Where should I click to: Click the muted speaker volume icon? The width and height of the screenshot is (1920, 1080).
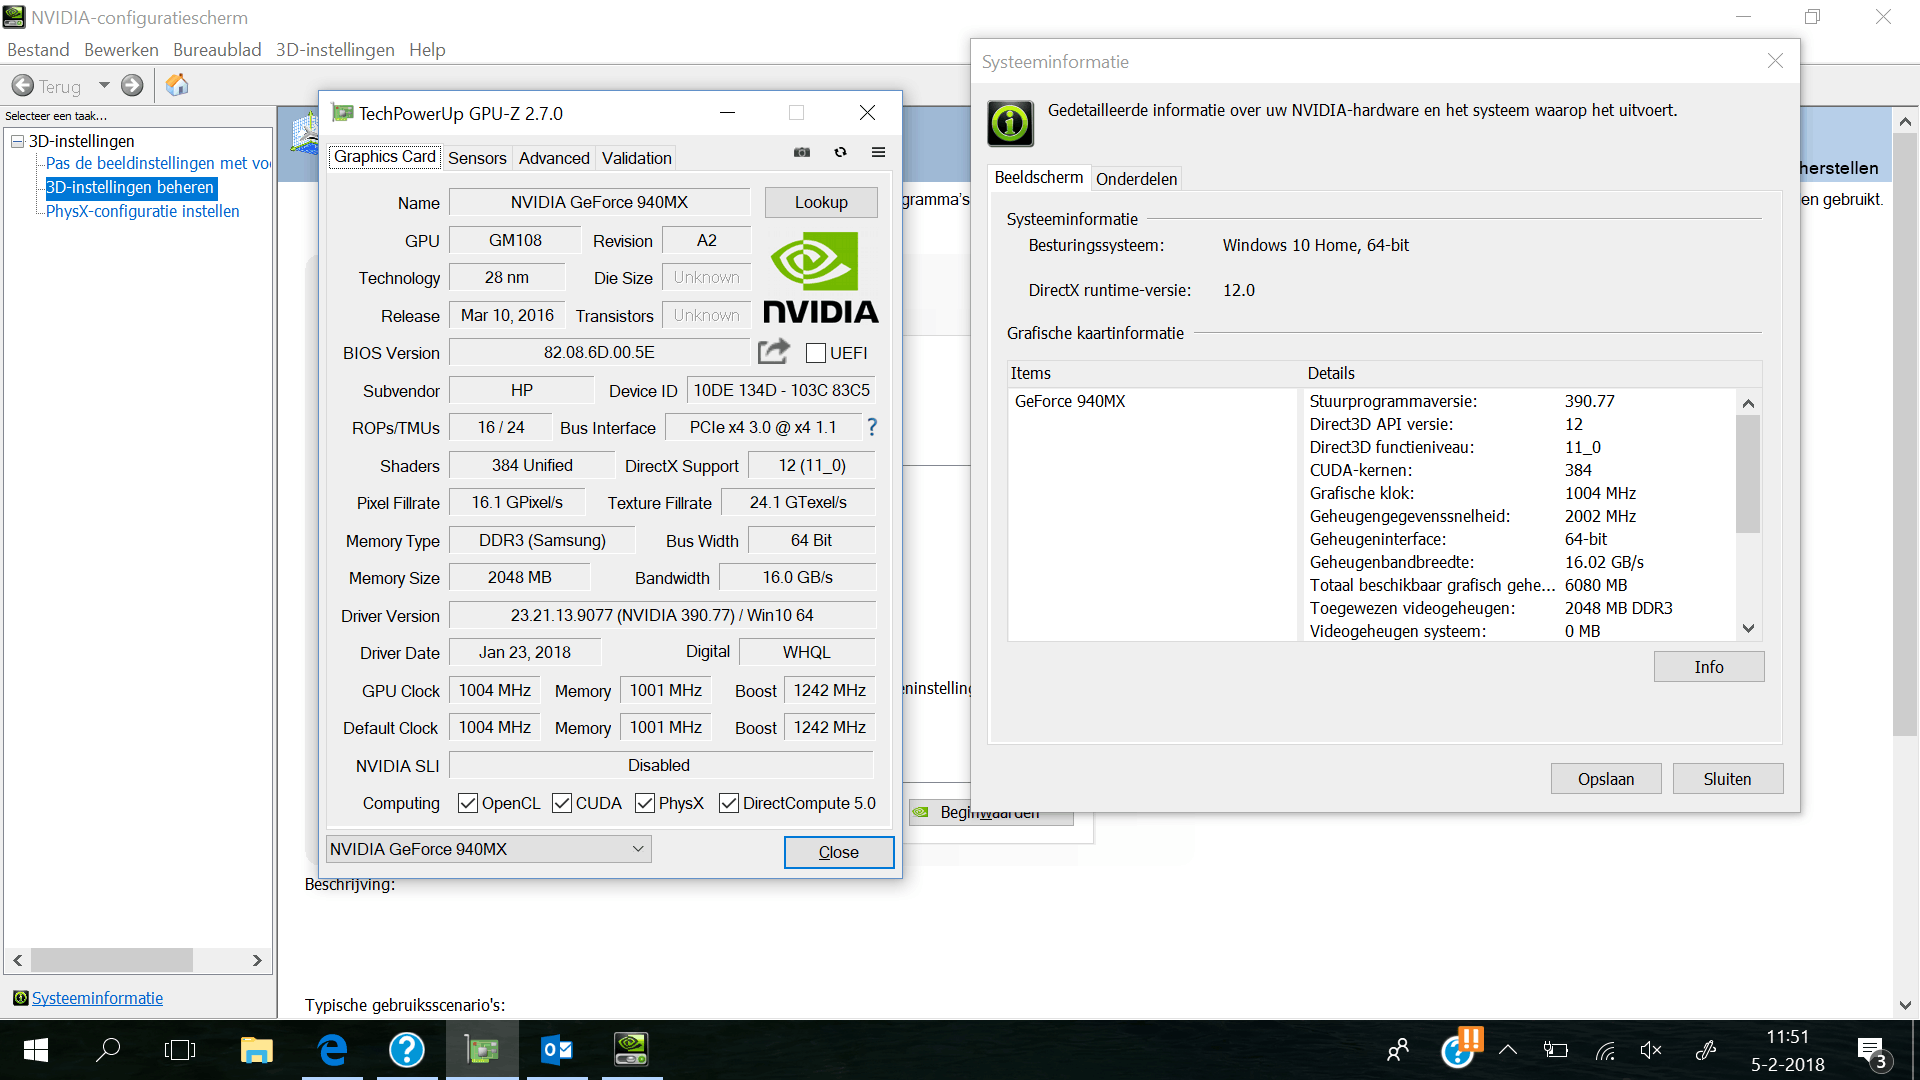coord(1651,1050)
